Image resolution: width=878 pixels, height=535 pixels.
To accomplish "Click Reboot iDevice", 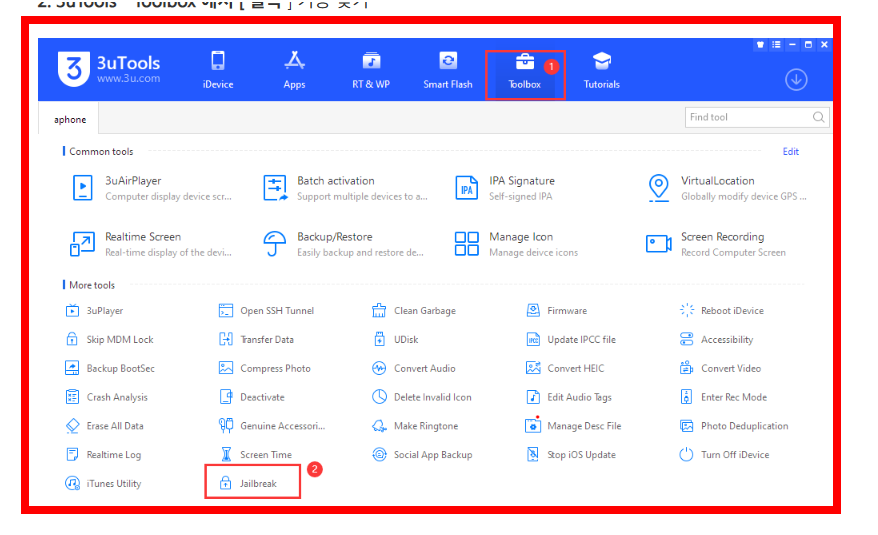I will [x=722, y=310].
